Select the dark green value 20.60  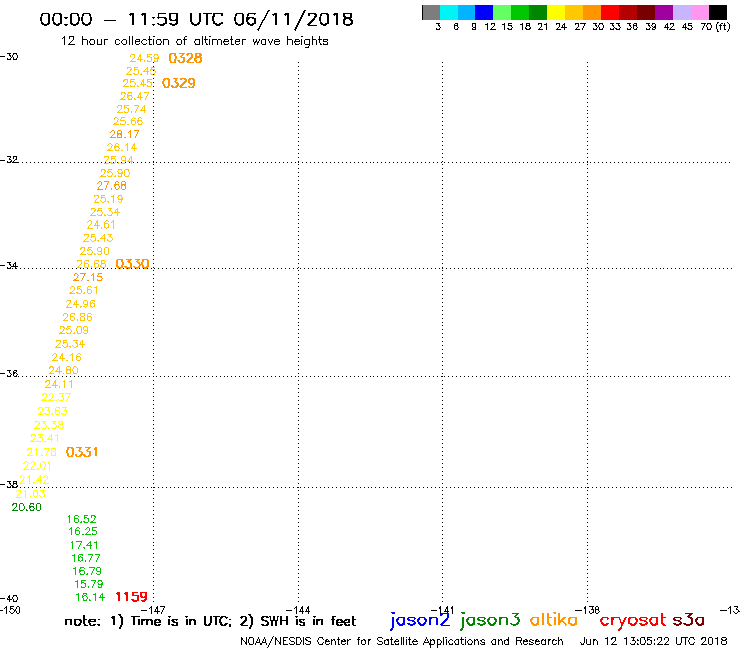26,507
